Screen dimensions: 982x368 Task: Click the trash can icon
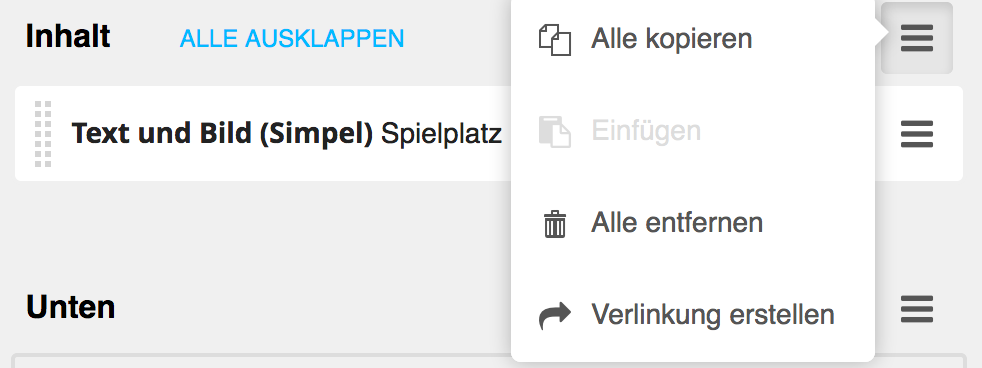[x=555, y=224]
